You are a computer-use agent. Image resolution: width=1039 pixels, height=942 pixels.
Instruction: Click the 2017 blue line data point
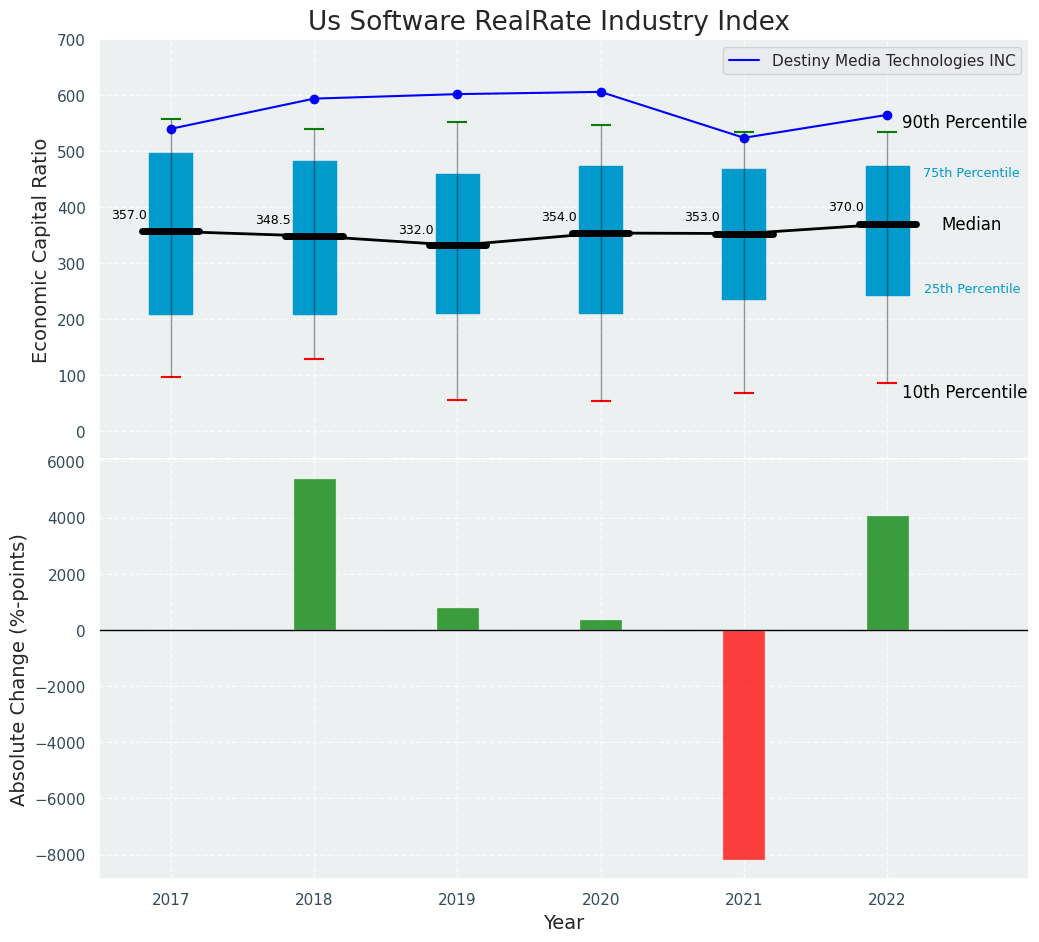click(x=171, y=129)
